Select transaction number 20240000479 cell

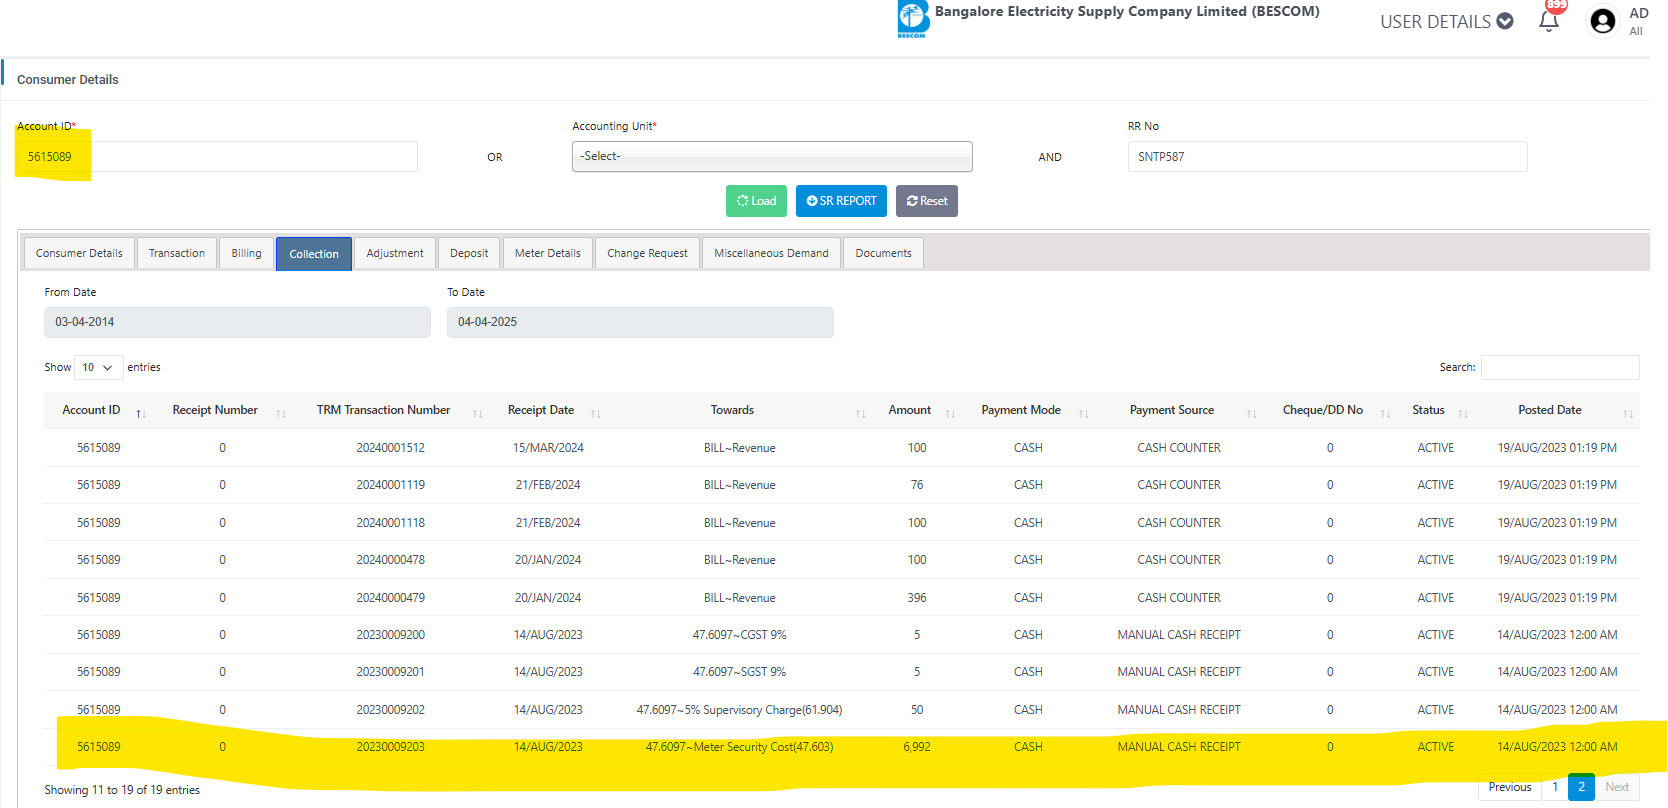pyautogui.click(x=390, y=598)
